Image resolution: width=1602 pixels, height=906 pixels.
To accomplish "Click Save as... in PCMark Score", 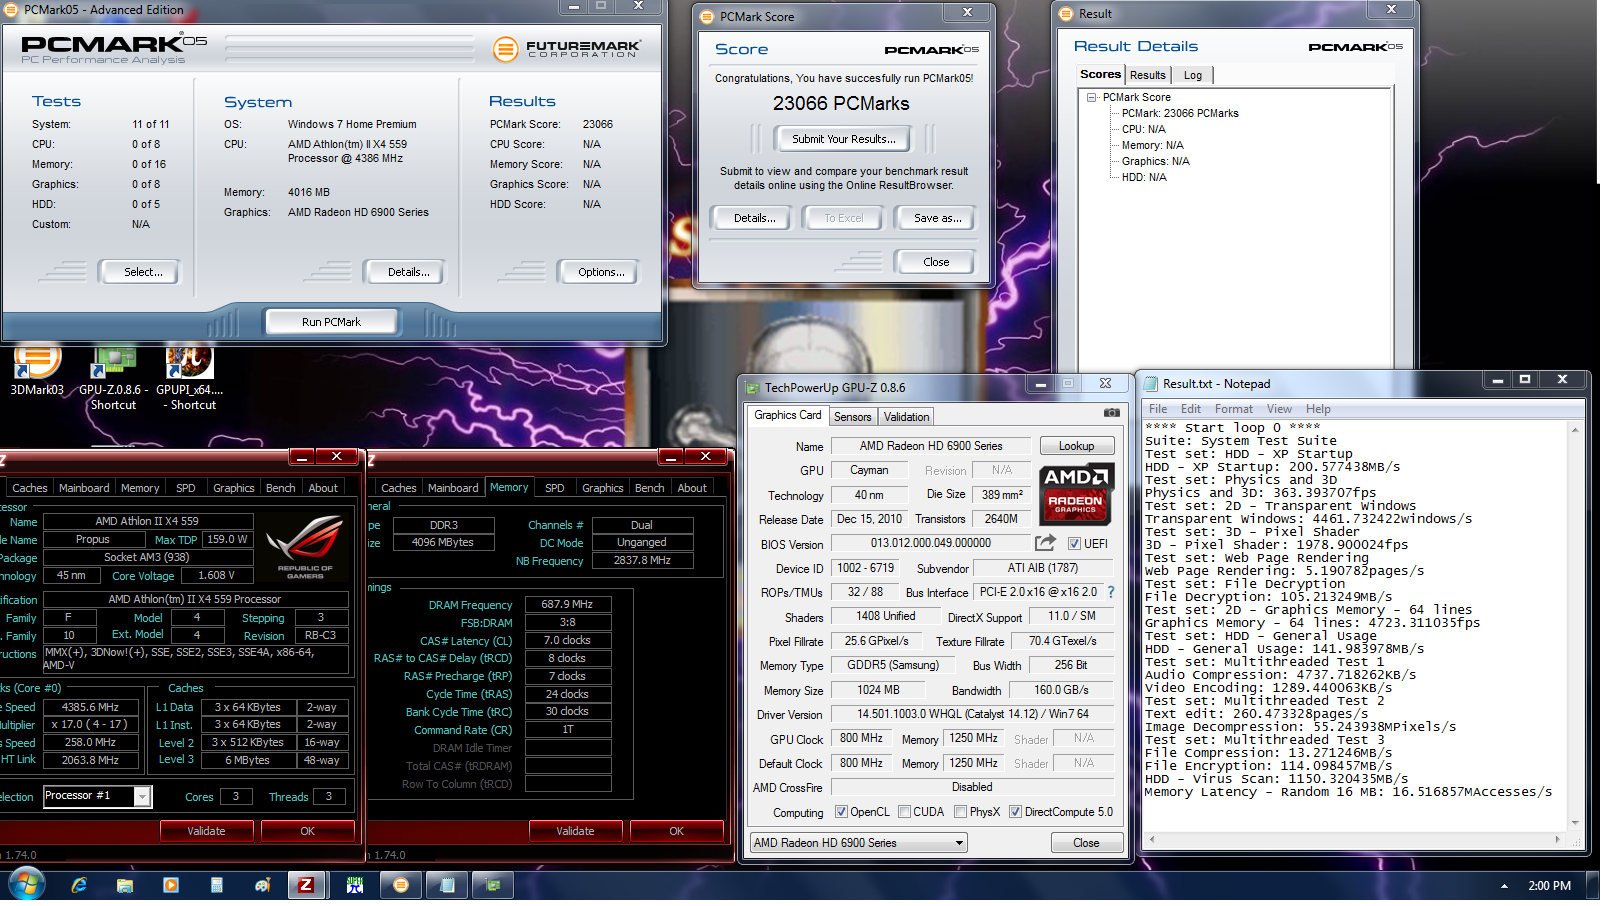I will click(937, 218).
